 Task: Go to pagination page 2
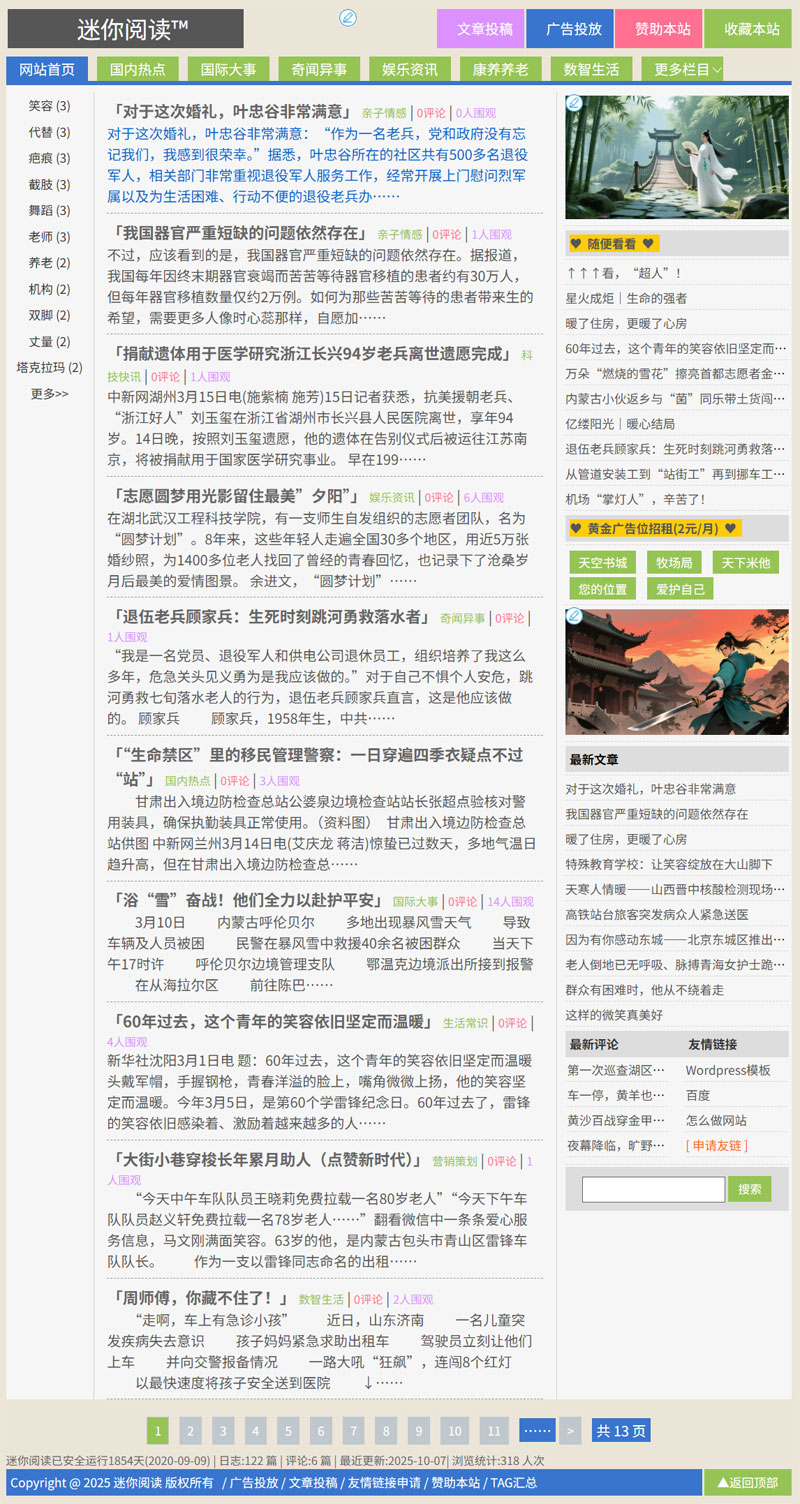tap(190, 1430)
